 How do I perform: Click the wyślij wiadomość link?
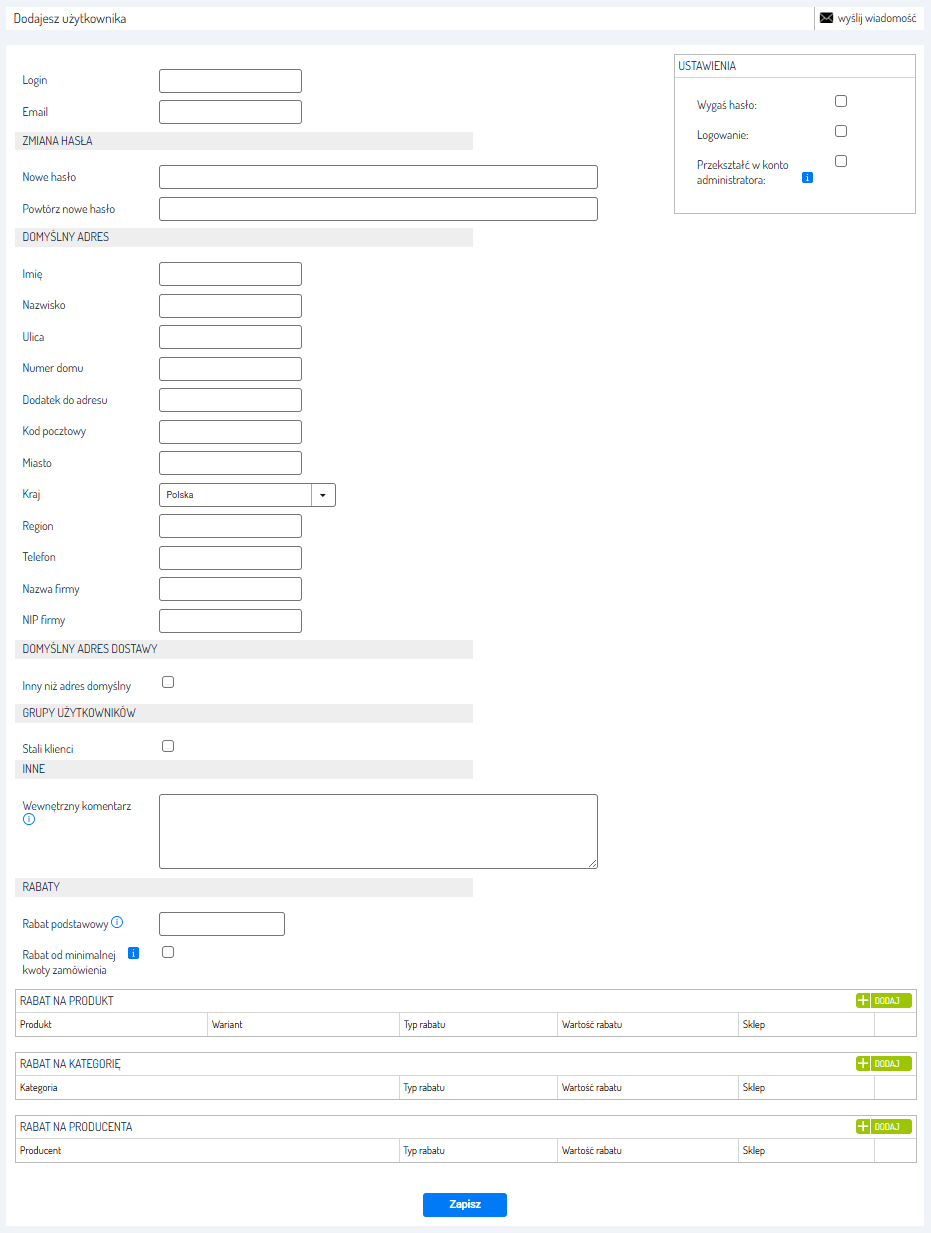click(x=877, y=18)
